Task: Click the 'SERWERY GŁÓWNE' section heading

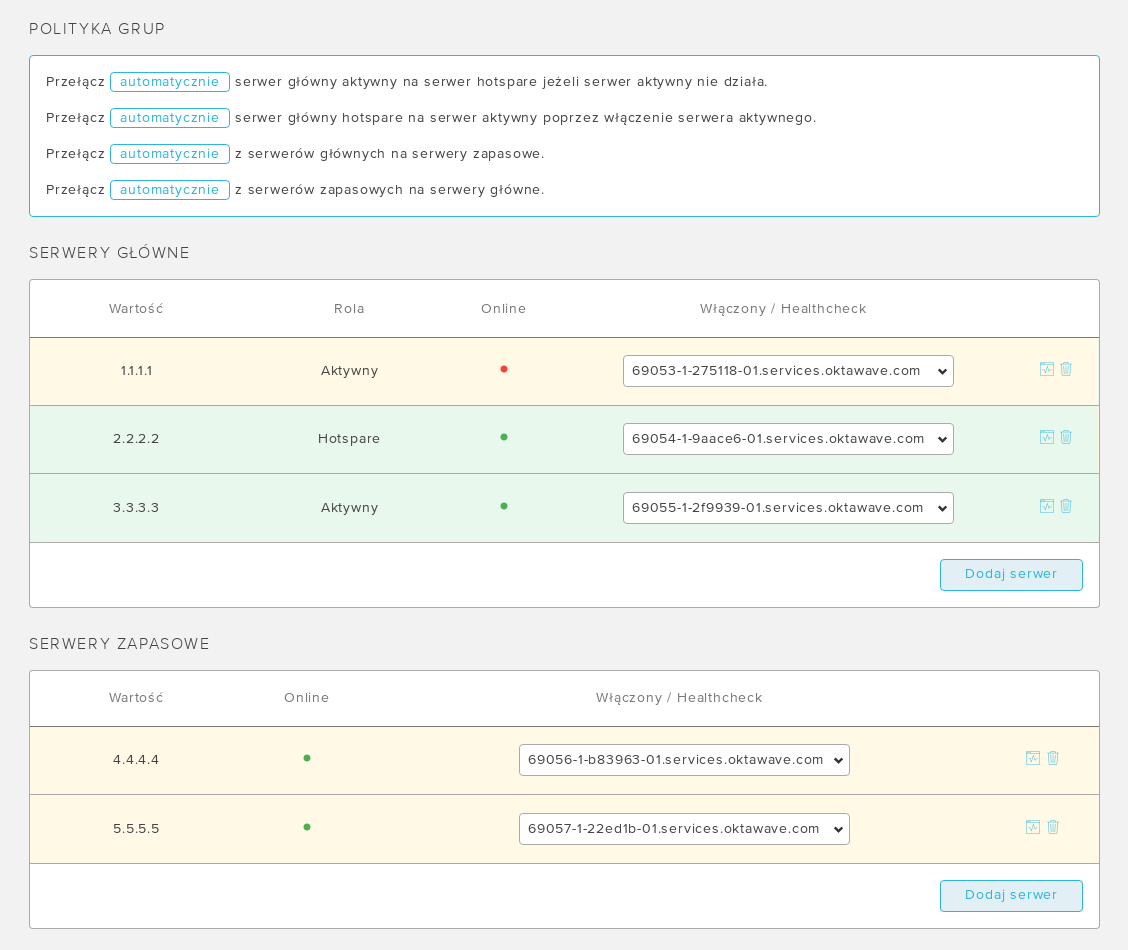Action: click(x=109, y=252)
